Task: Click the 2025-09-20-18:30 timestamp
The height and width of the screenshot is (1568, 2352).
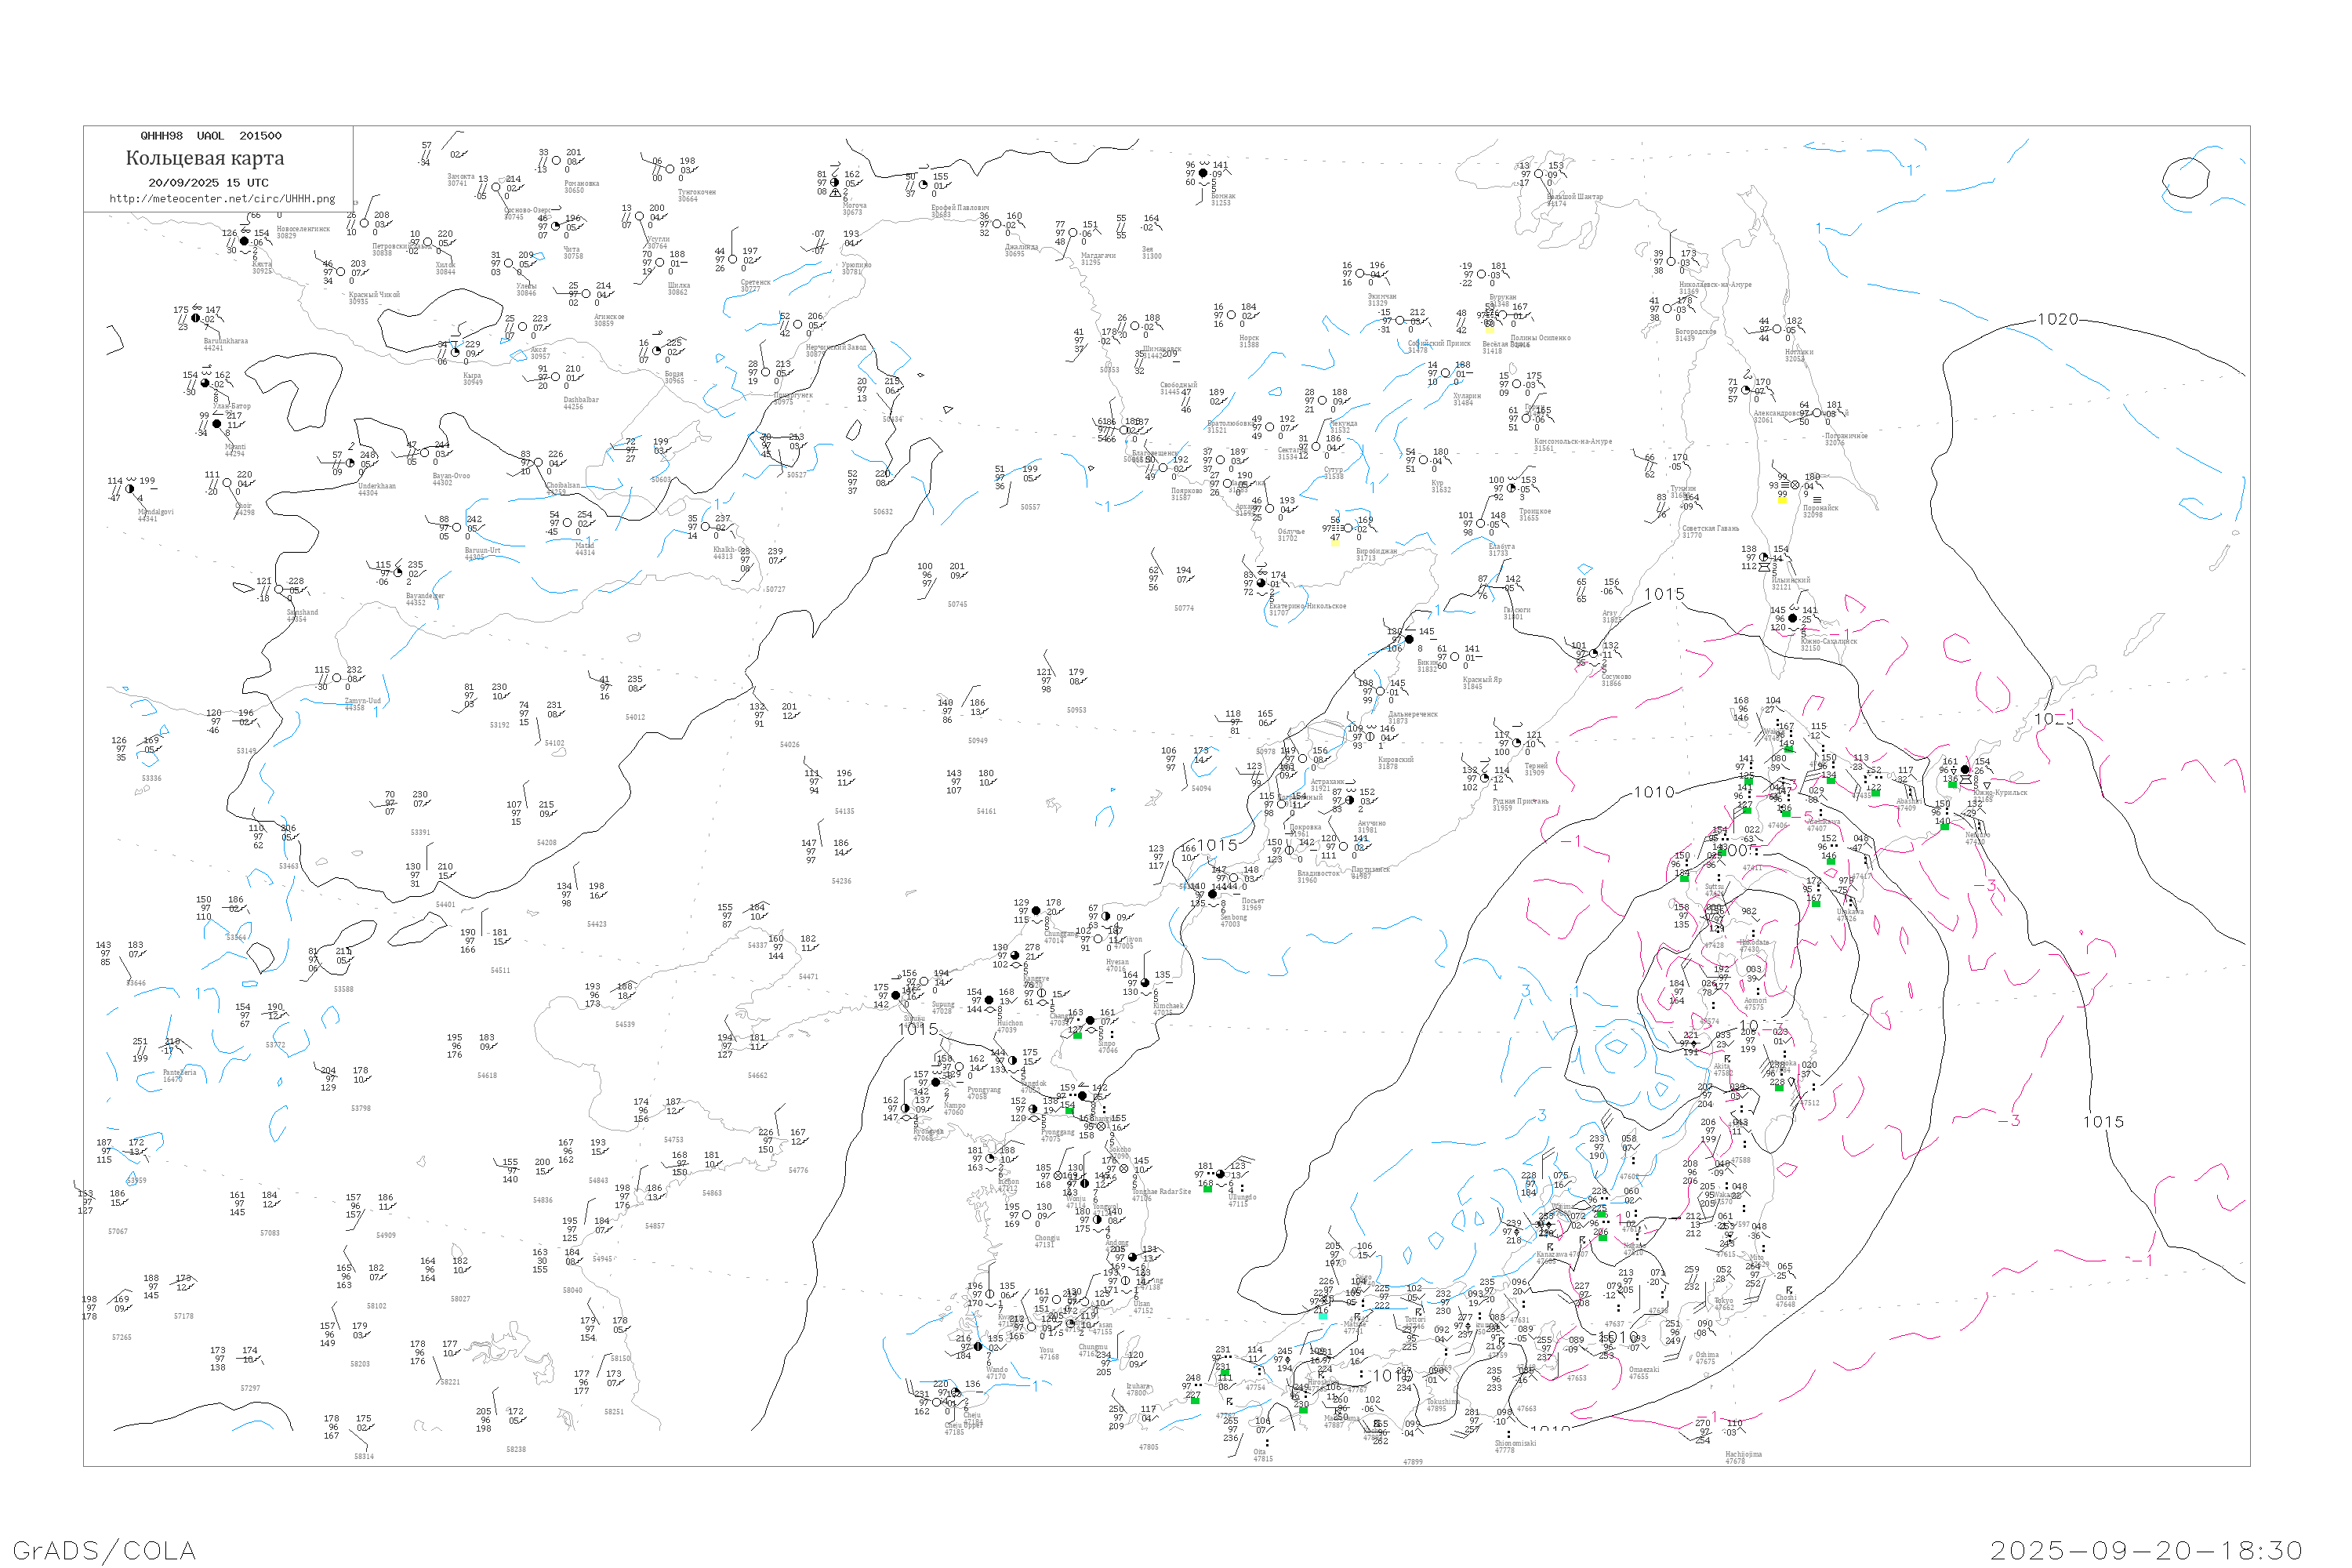Action: coord(2146,1550)
